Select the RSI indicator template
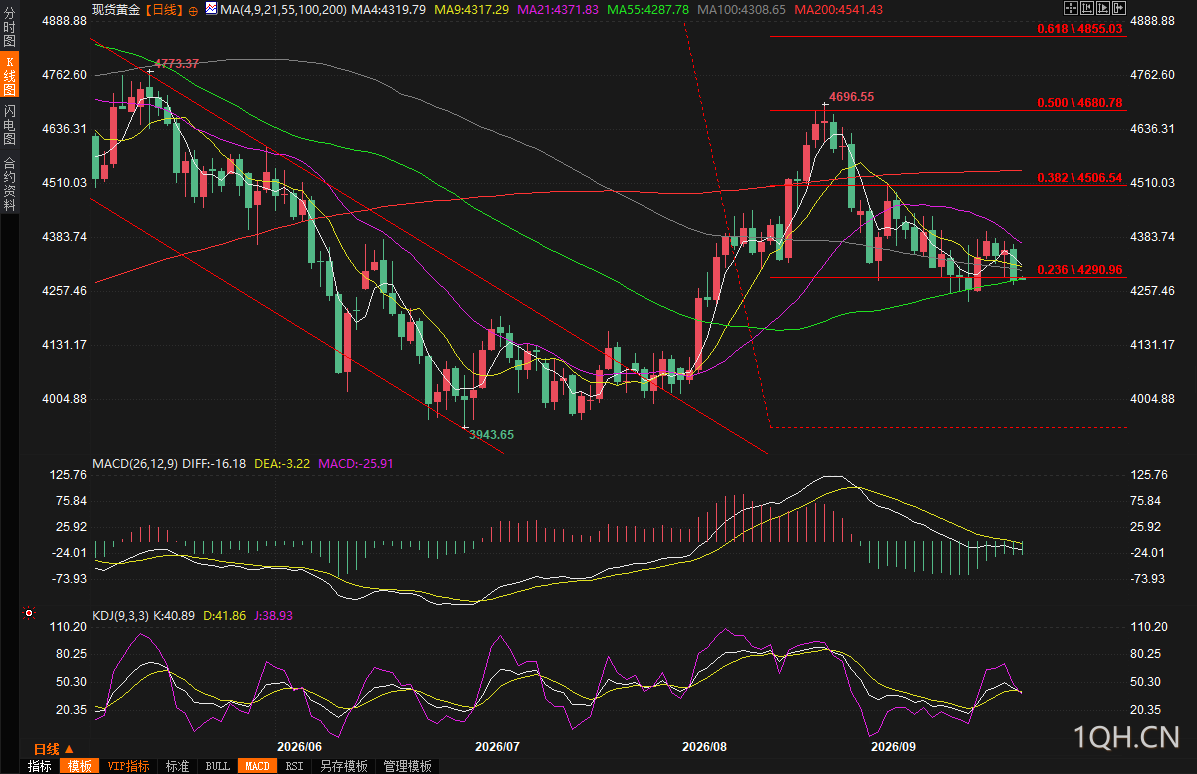This screenshot has height=774, width=1197. (x=295, y=766)
